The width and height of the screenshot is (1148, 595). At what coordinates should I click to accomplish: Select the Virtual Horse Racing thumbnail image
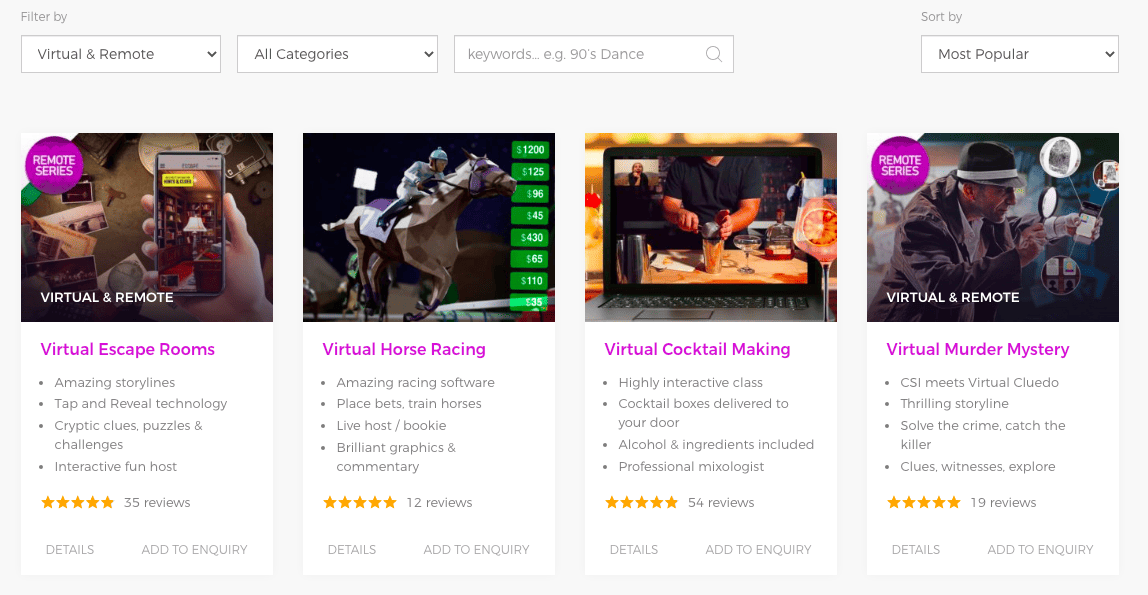point(428,228)
